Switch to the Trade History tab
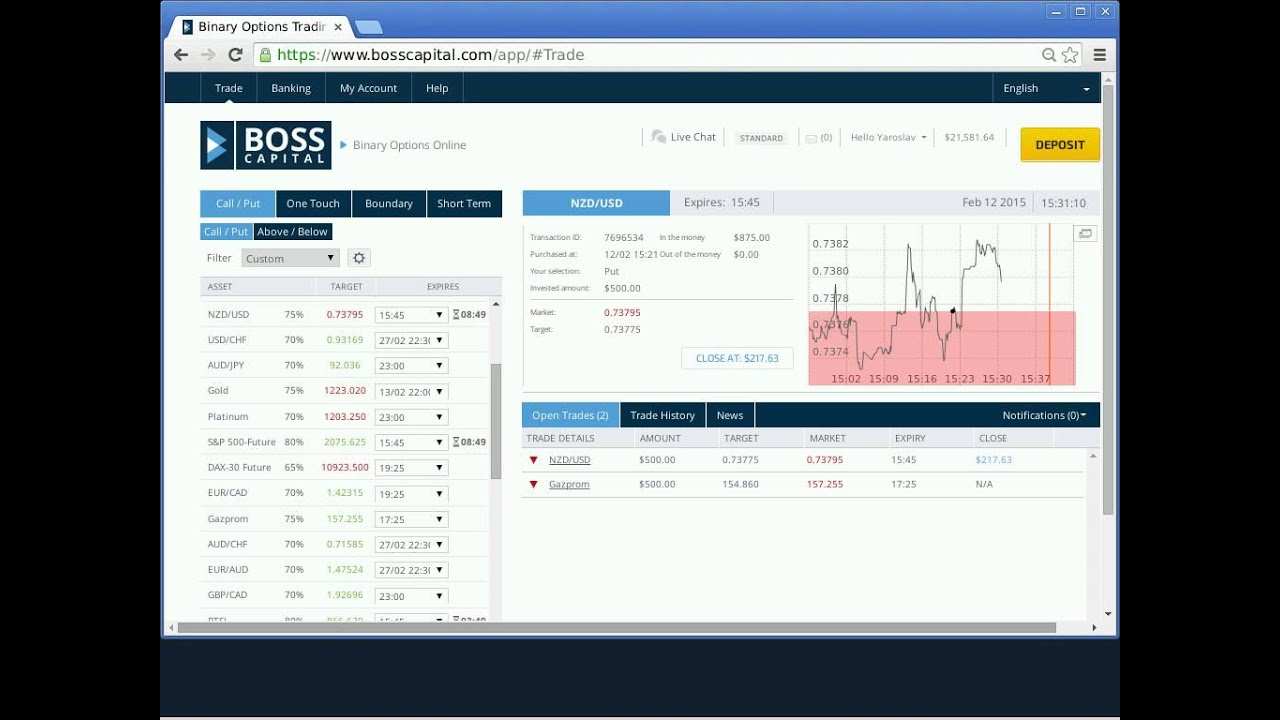The width and height of the screenshot is (1280, 720). coord(662,415)
